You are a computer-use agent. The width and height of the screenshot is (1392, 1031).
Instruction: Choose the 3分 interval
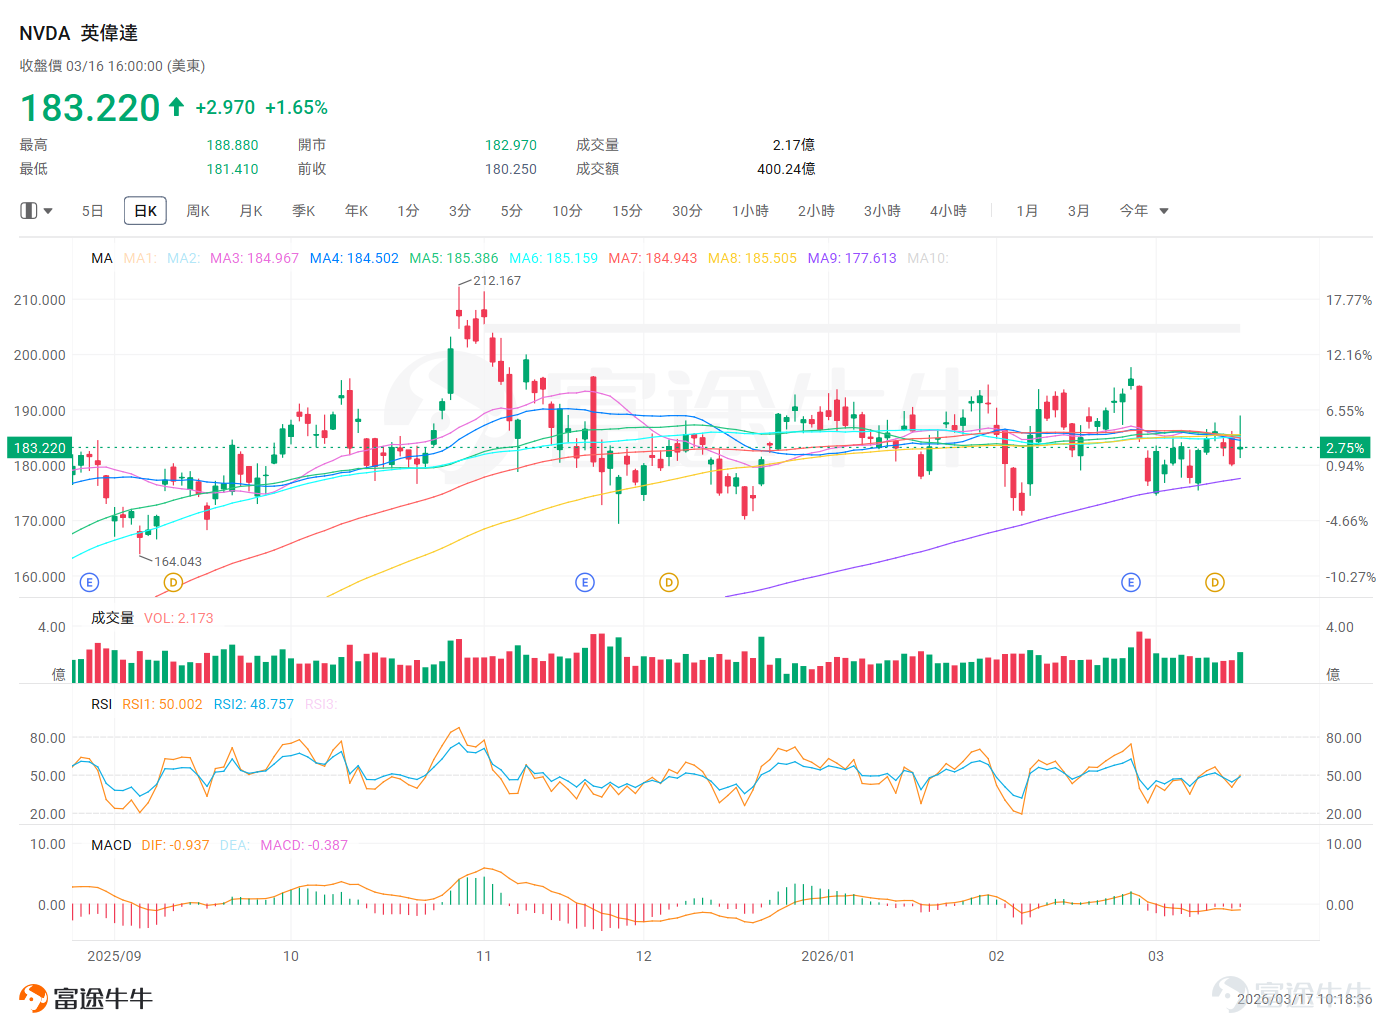pos(460,211)
